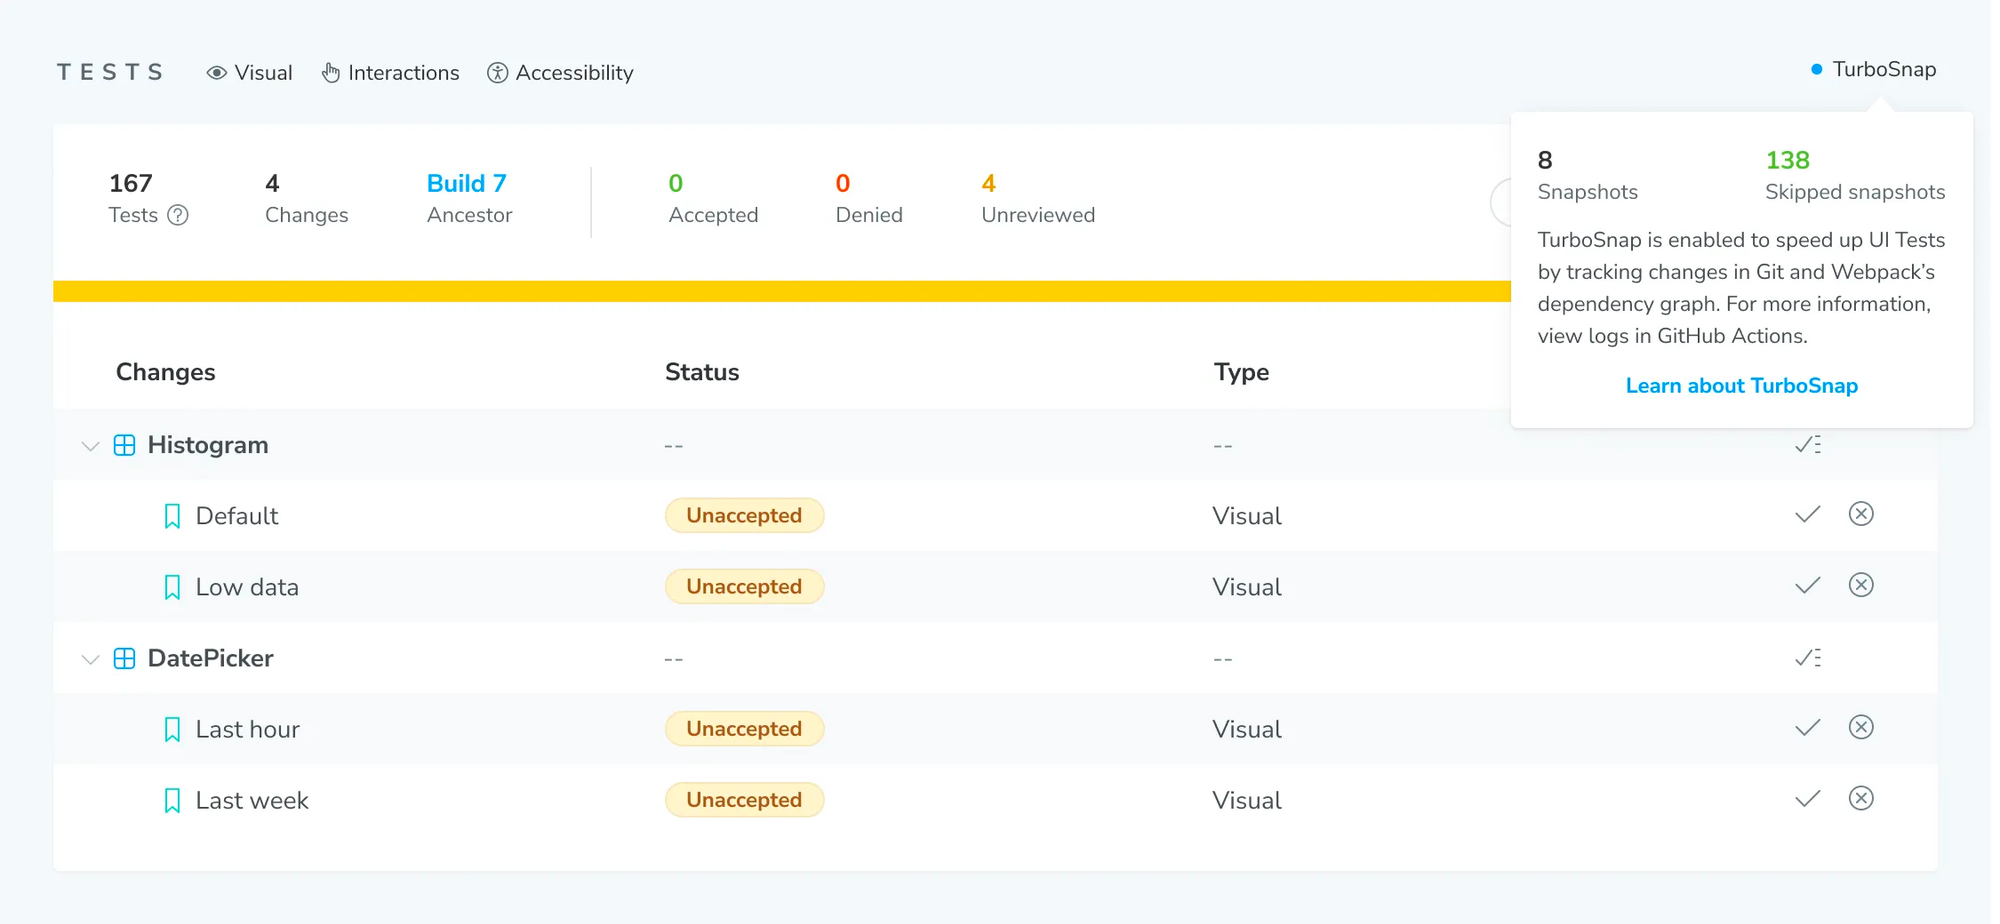Deny the Low data story change

point(1861,585)
